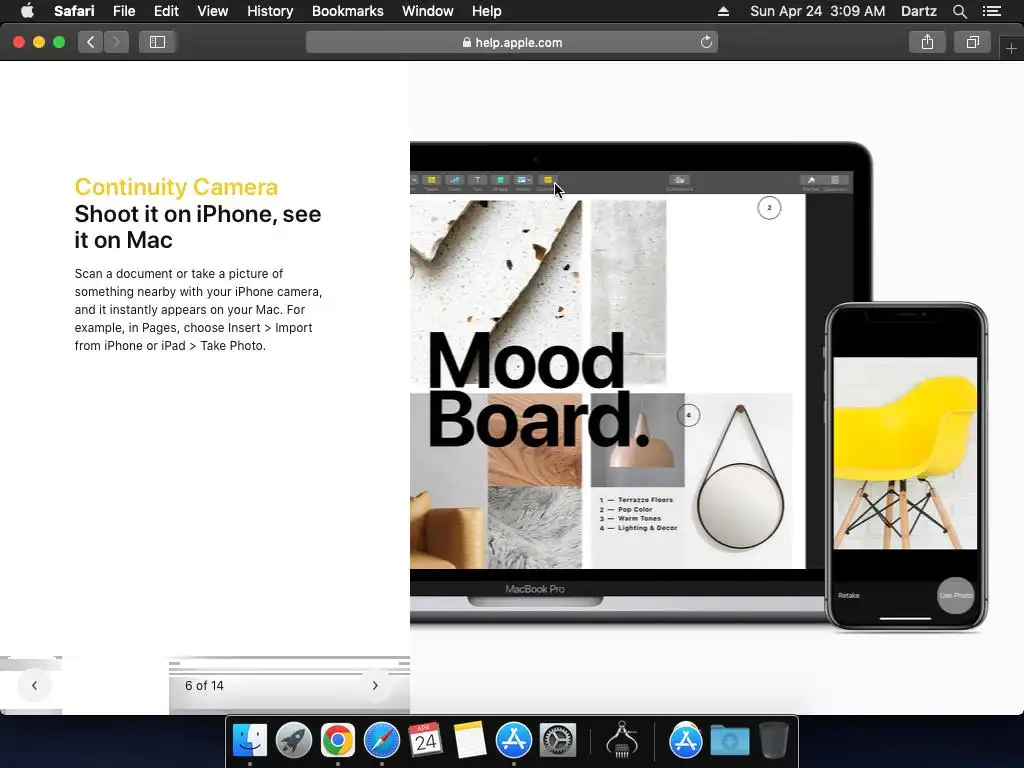Go forward in Safari history
1024x768 pixels.
(x=116, y=42)
